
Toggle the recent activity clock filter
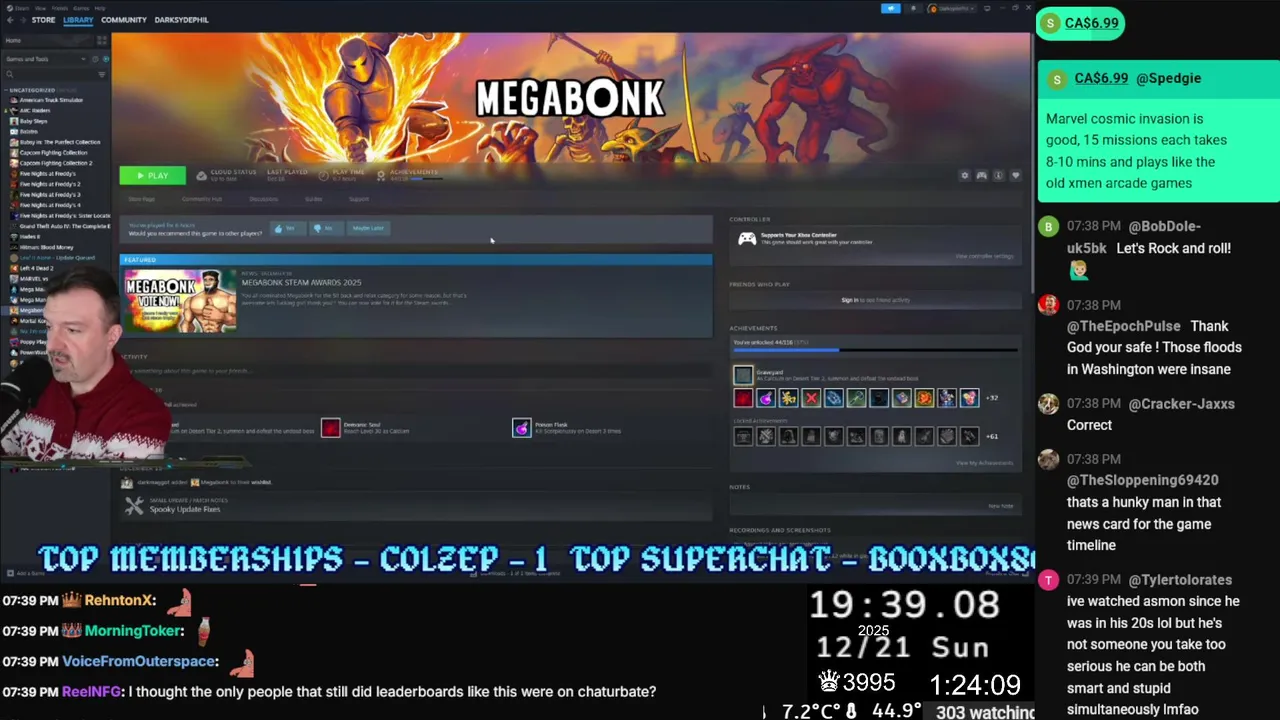95,59
